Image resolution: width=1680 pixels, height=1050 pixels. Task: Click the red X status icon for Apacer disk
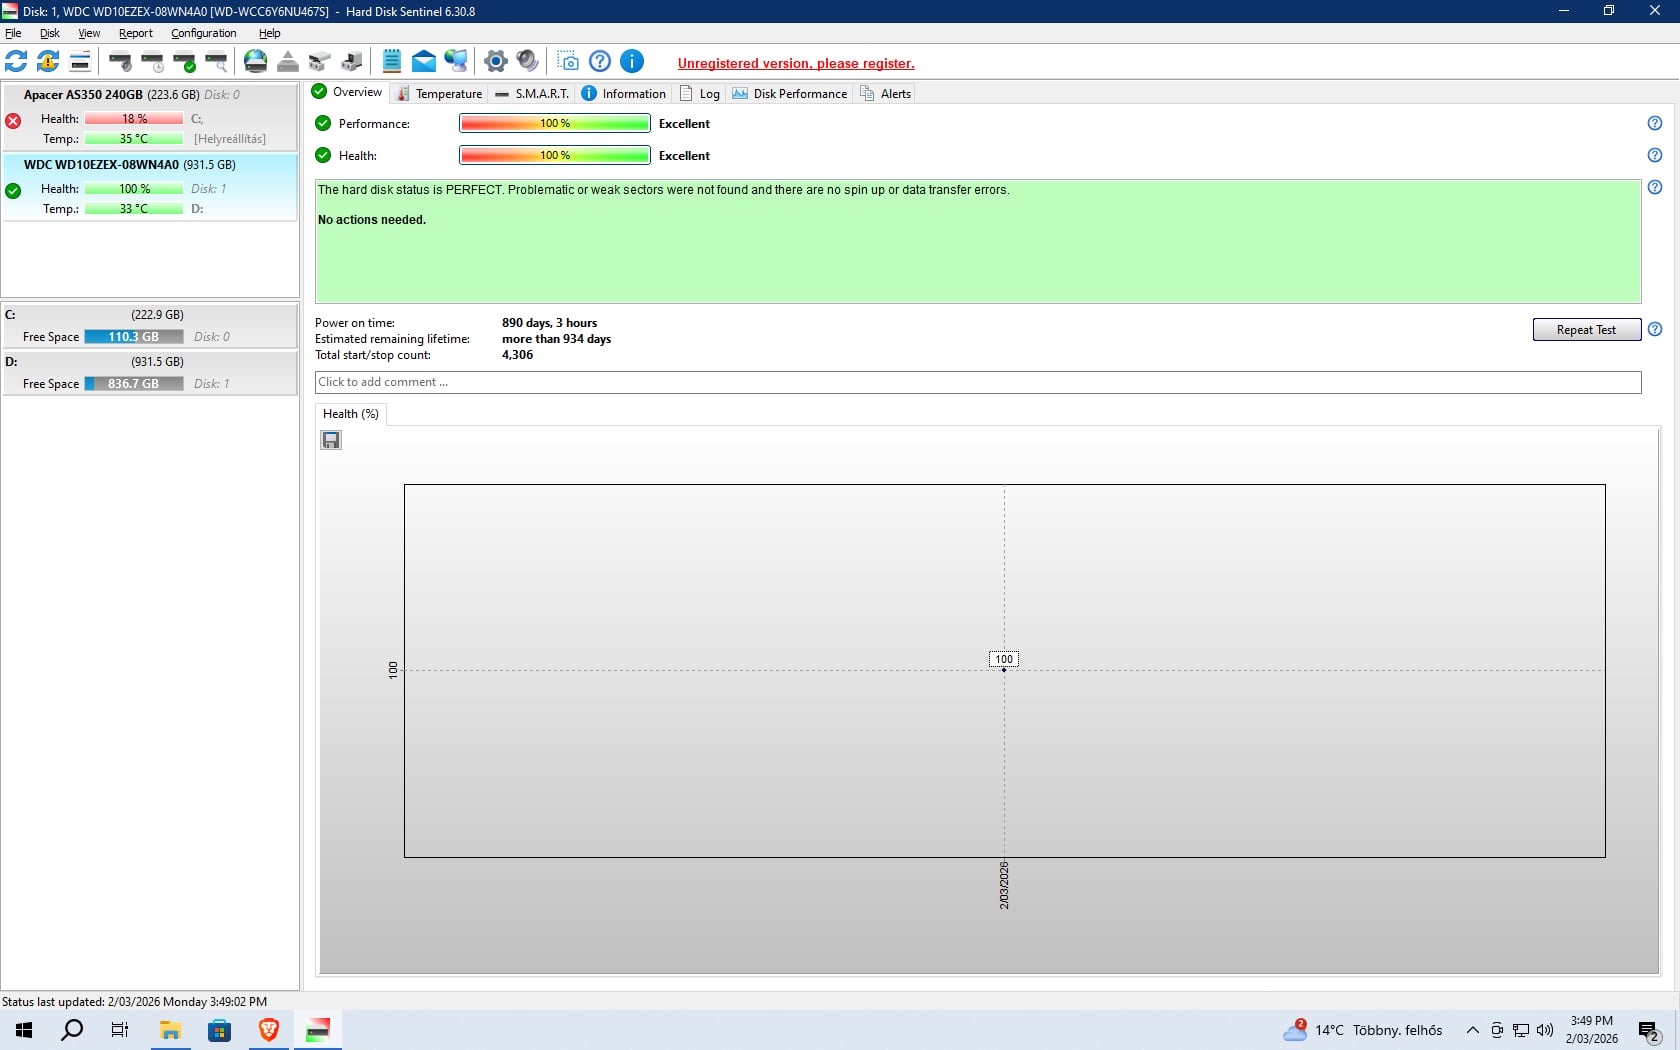[x=13, y=121]
